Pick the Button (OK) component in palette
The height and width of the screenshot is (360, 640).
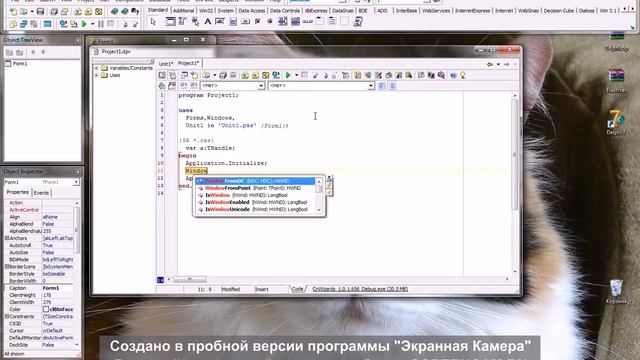click(245, 22)
